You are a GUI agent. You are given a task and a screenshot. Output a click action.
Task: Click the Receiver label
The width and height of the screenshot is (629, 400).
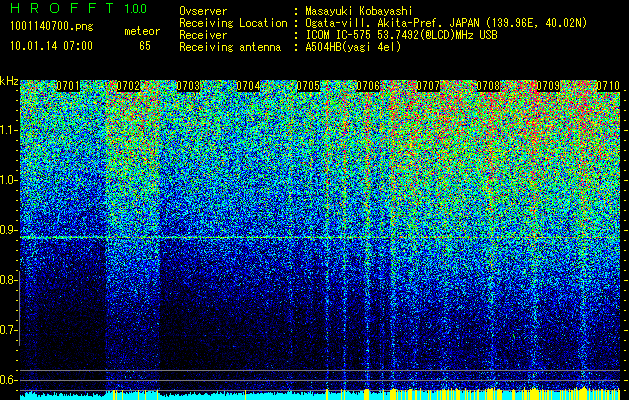203,35
